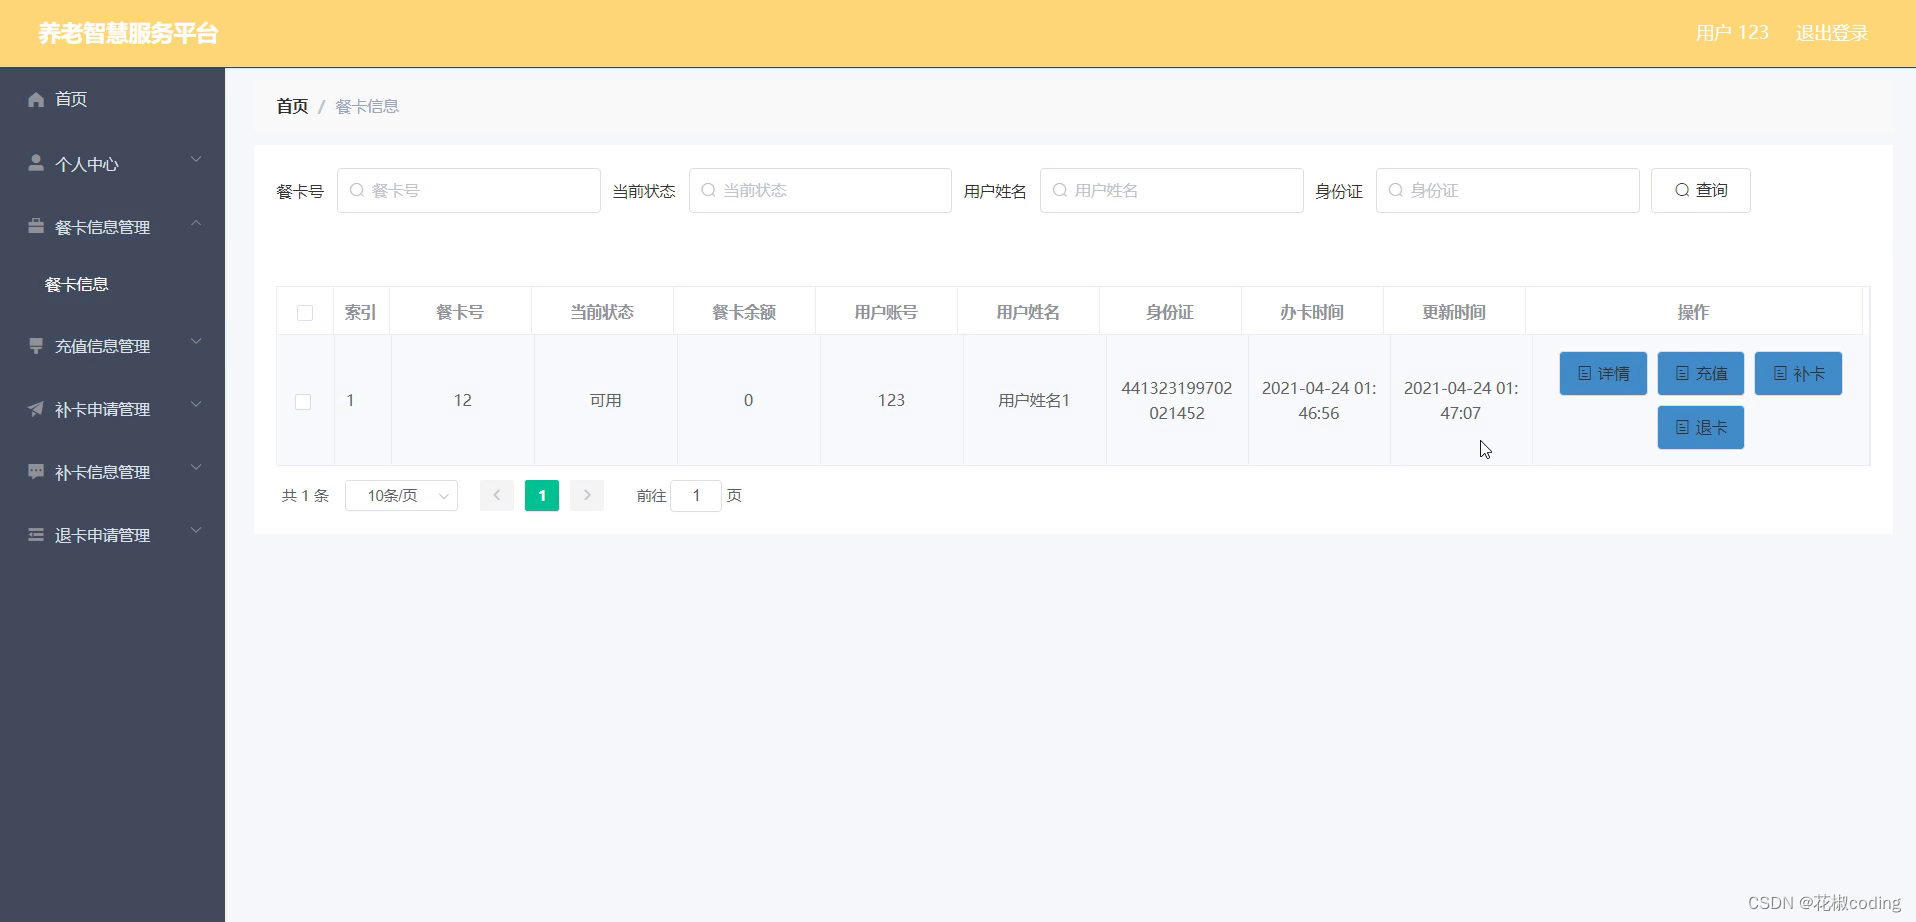This screenshot has height=922, width=1916.
Task: Go to next page with arrow control
Action: (587, 495)
